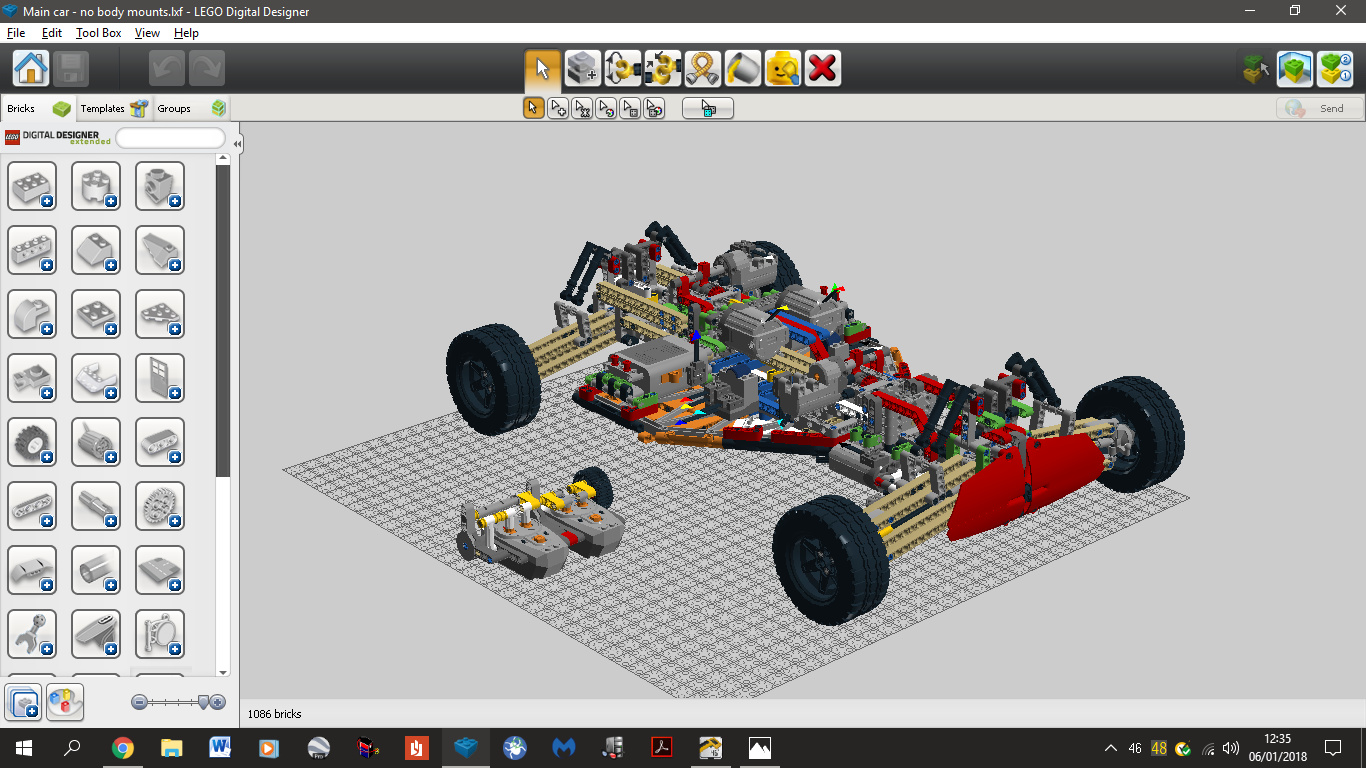Expand the Technic axle and pin category

tap(96, 506)
